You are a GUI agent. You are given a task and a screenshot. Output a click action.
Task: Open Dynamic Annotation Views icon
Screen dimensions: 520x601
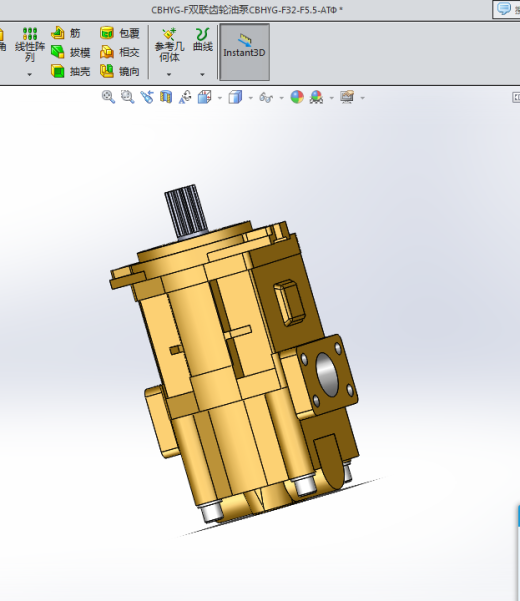pyautogui.click(x=185, y=97)
